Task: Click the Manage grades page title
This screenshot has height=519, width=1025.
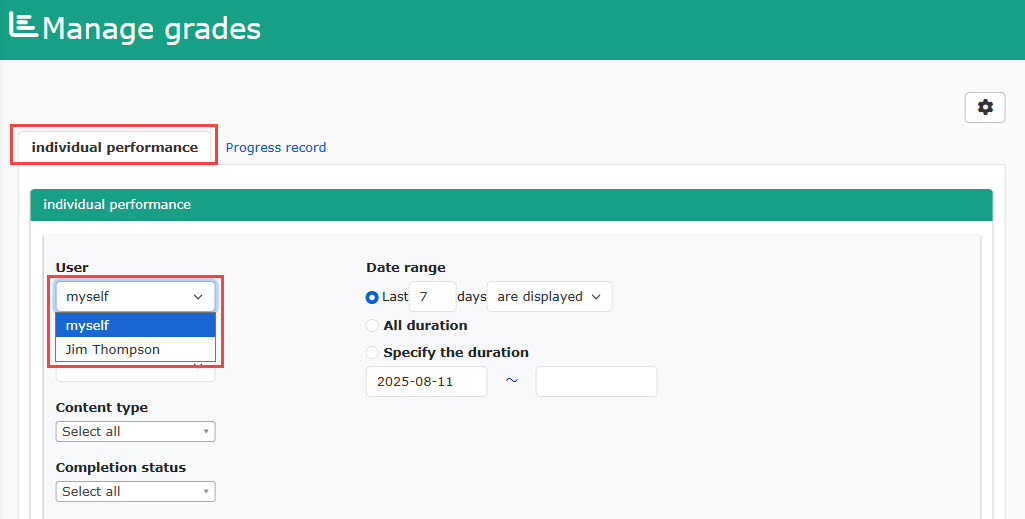Action: click(152, 29)
